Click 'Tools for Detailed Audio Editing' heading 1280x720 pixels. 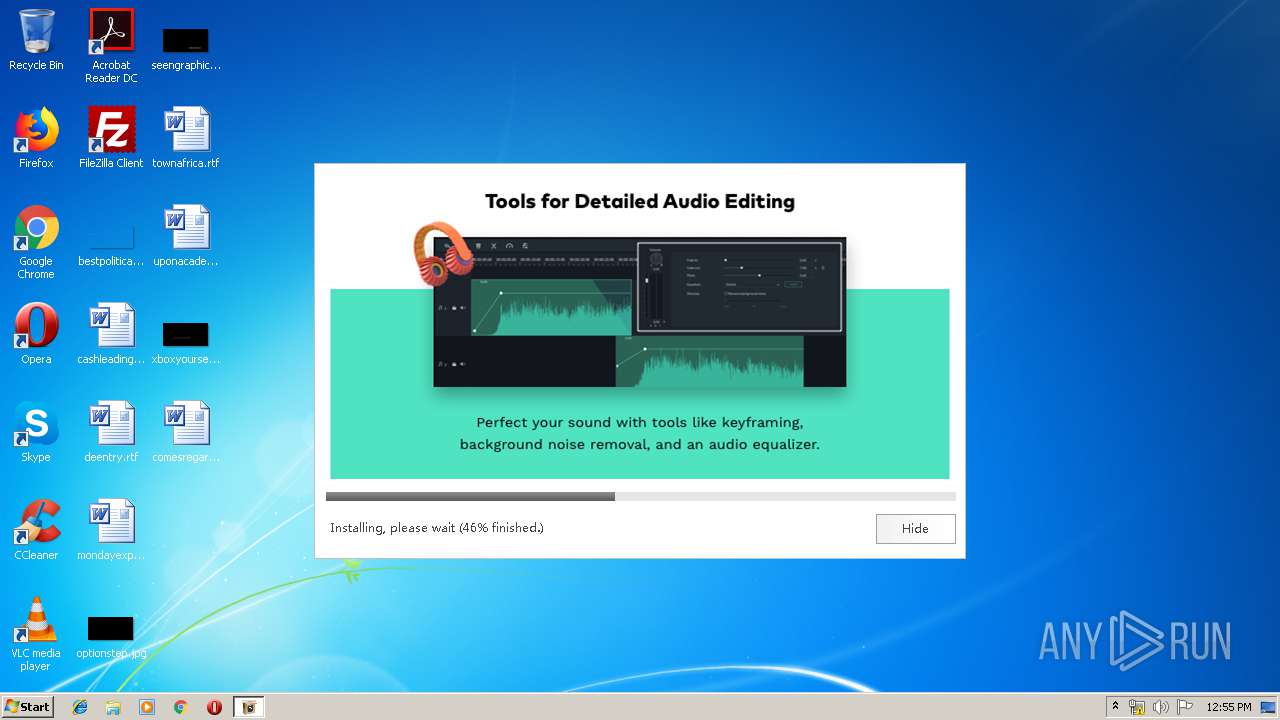(640, 201)
